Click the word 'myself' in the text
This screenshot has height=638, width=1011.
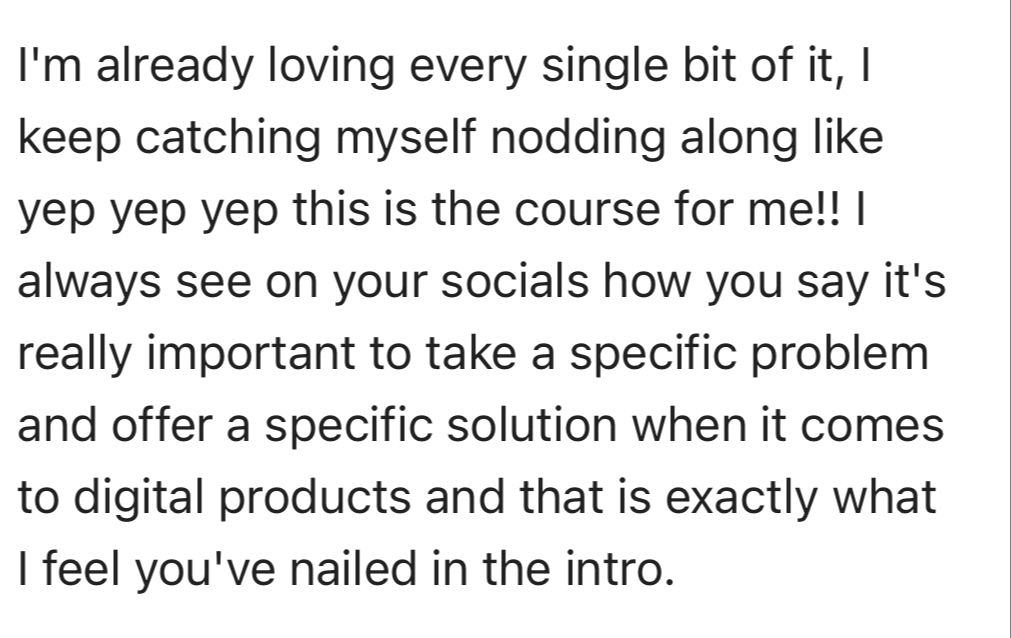[x=406, y=139]
